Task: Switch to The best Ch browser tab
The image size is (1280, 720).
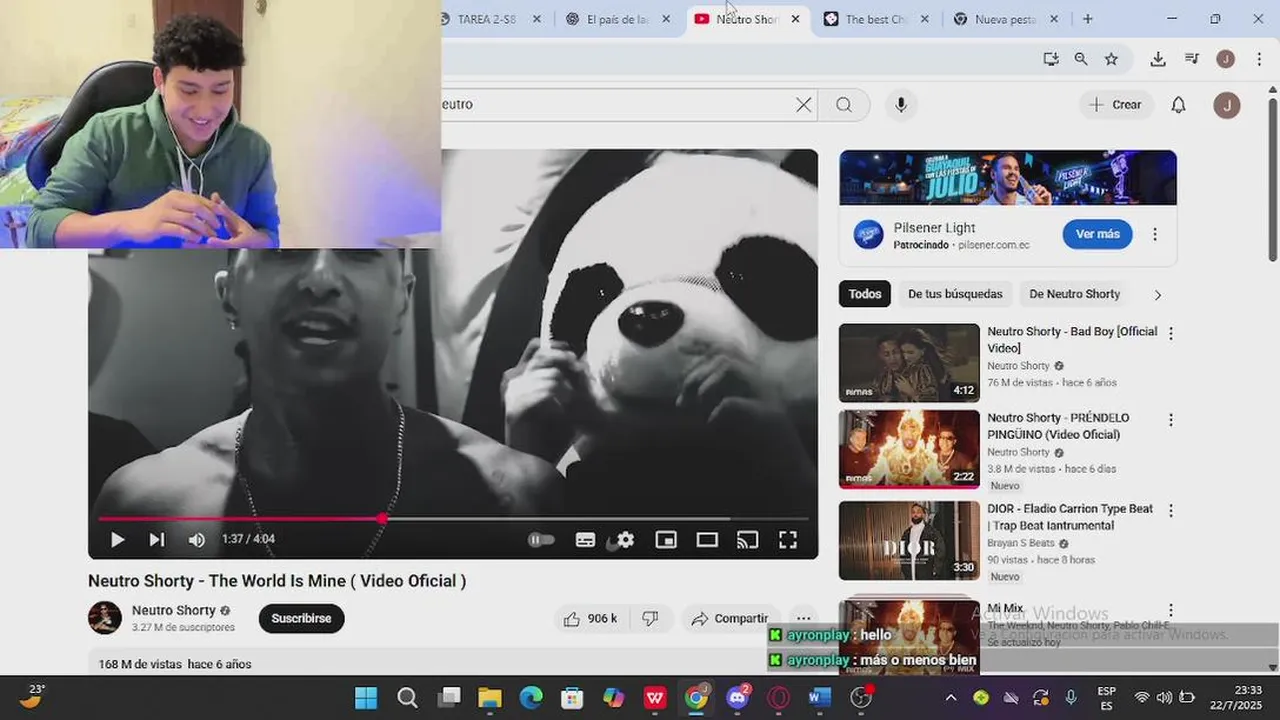Action: tap(877, 19)
